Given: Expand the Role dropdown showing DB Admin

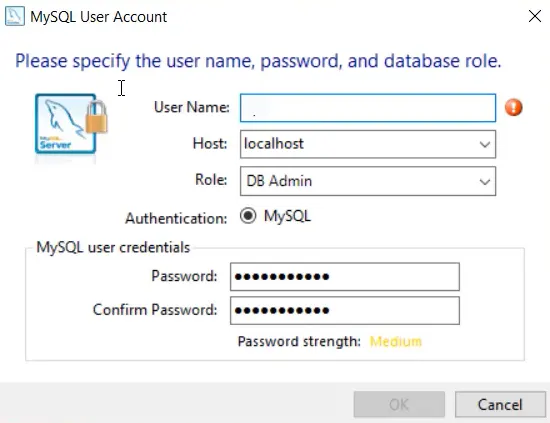Looking at the screenshot, I should (368, 181).
